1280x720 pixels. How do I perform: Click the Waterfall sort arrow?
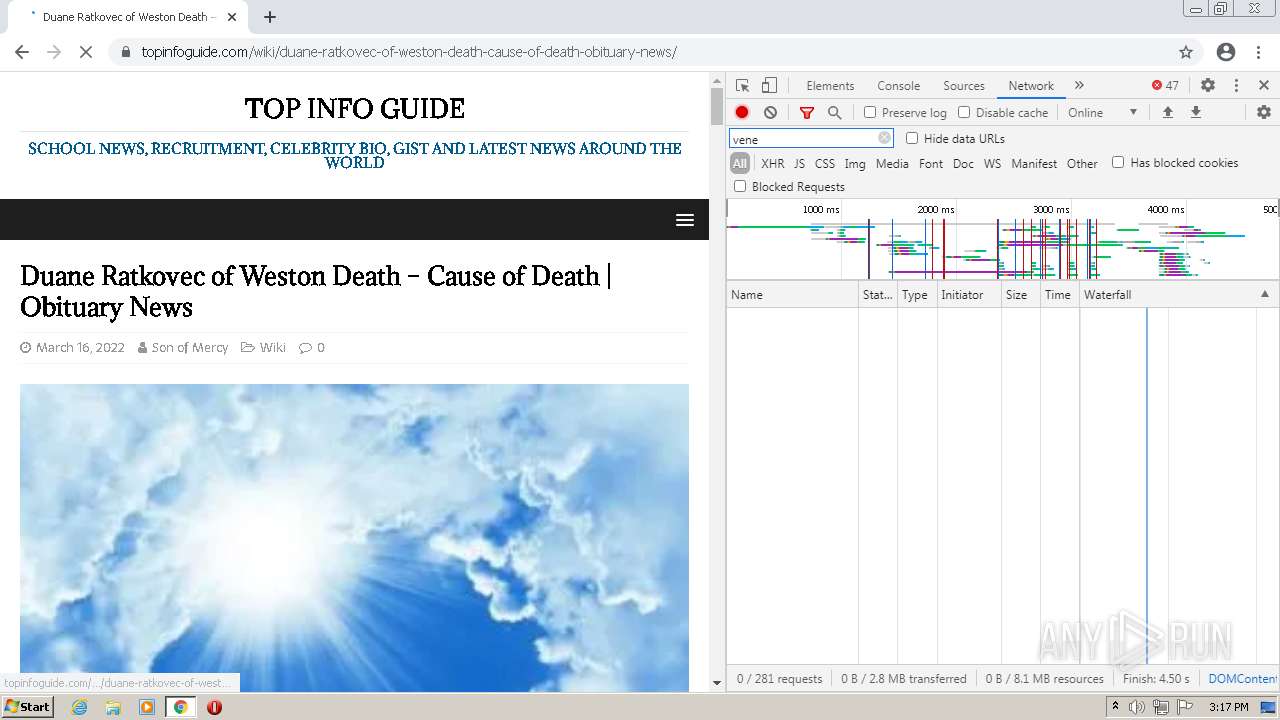tap(1264, 295)
